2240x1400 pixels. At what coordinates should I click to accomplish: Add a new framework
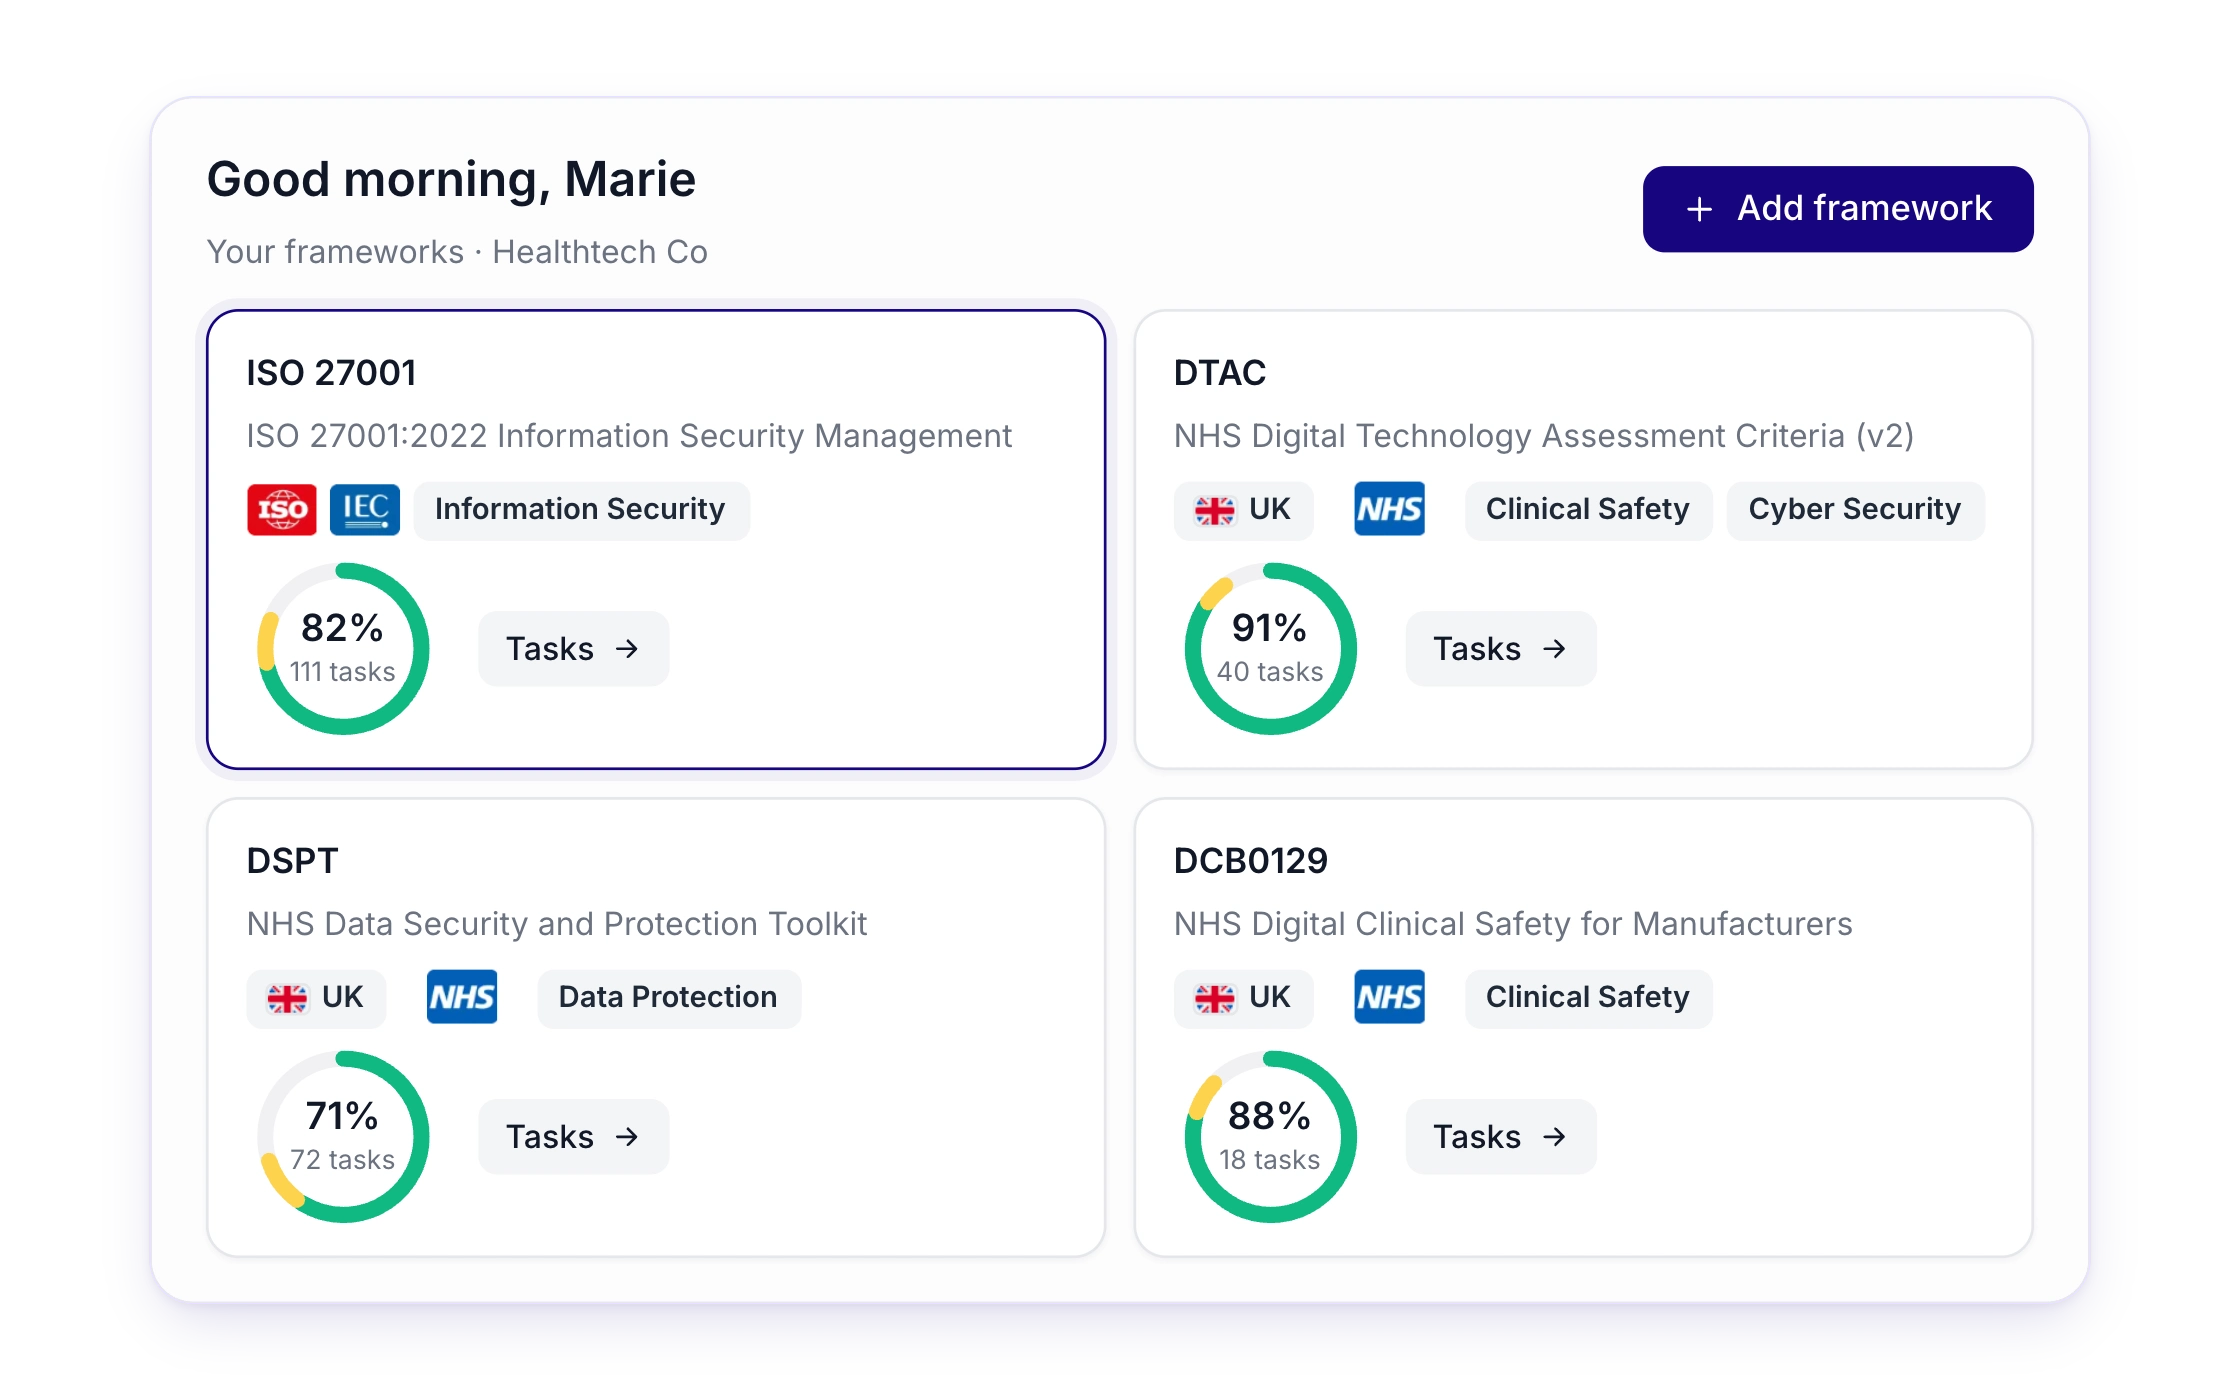[1837, 209]
